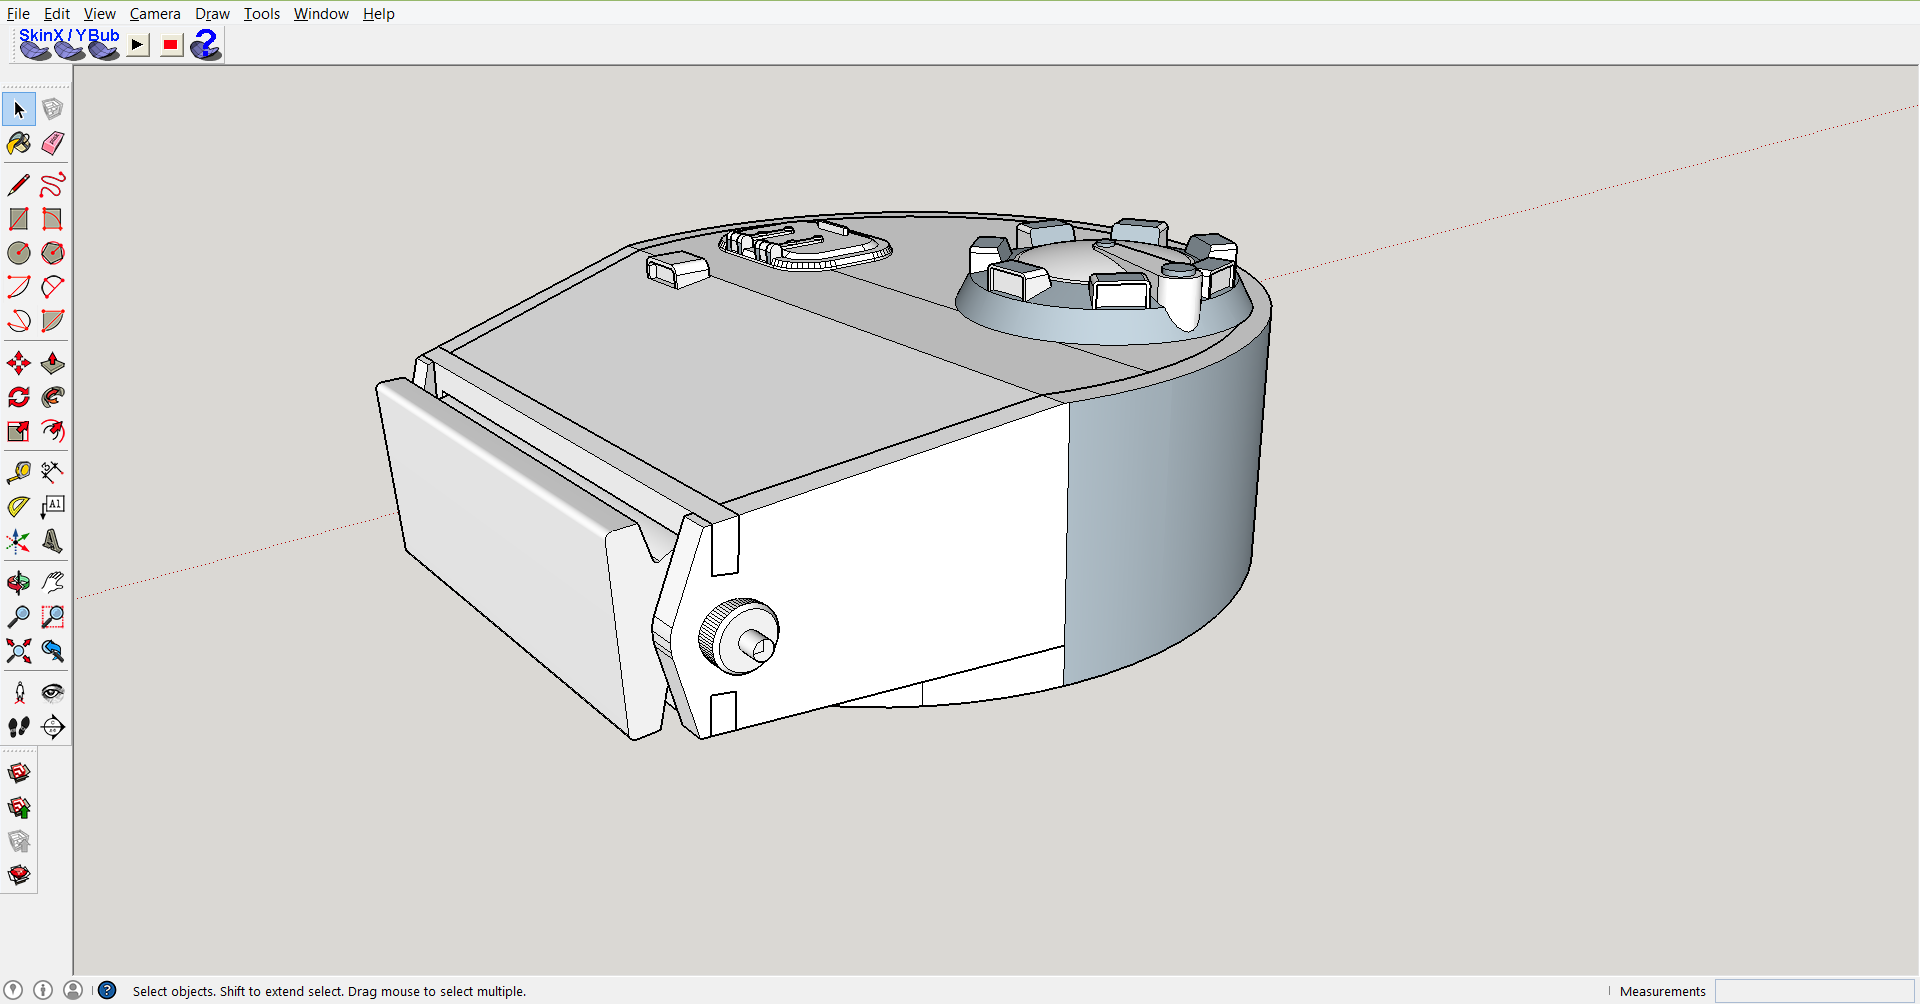The height and width of the screenshot is (1004, 1920).
Task: Pick the pink Eraser tool
Action: pos(53,143)
